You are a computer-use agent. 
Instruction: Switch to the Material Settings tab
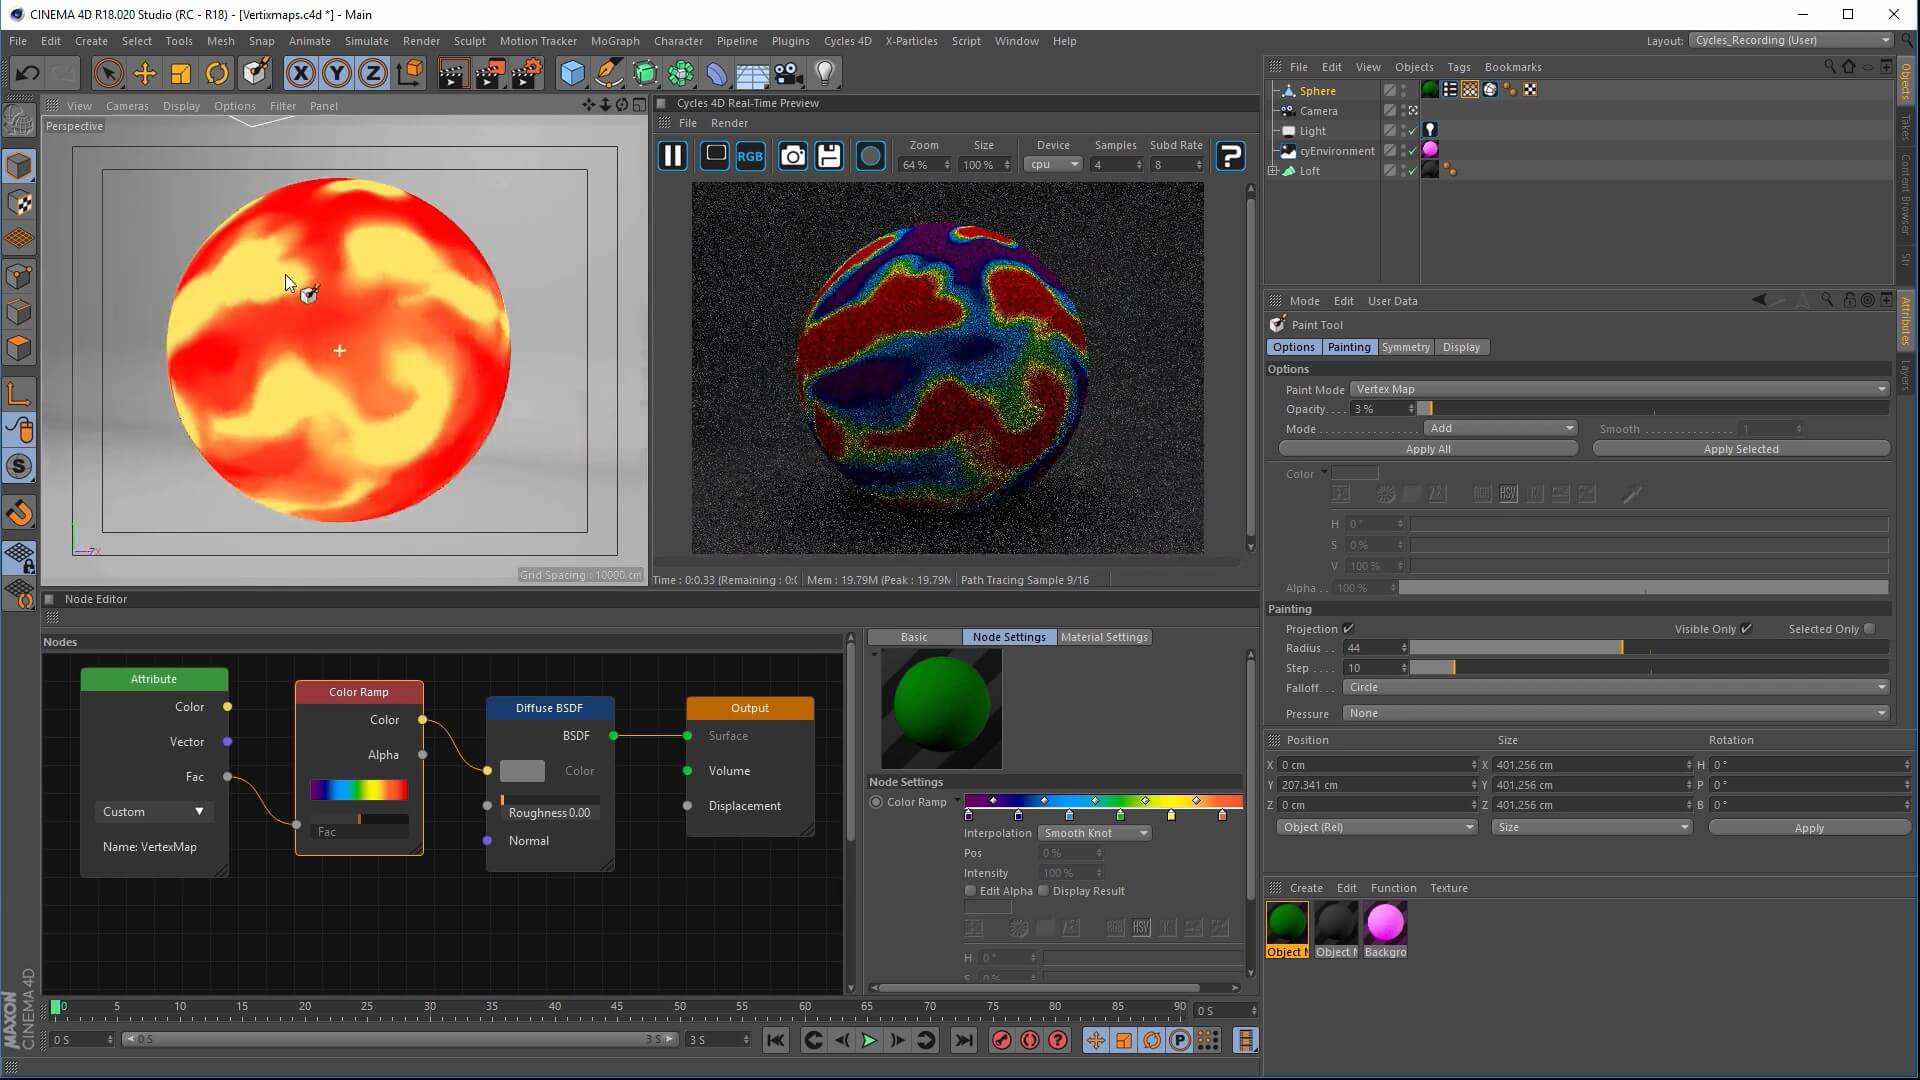tap(1104, 637)
